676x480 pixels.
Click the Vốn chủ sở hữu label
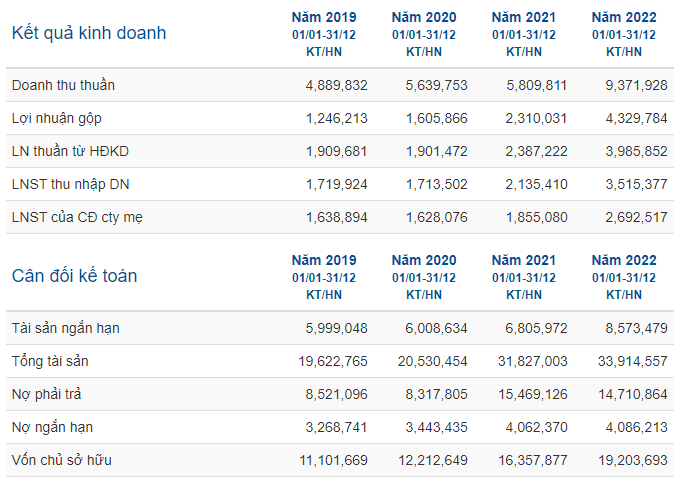coord(62,461)
